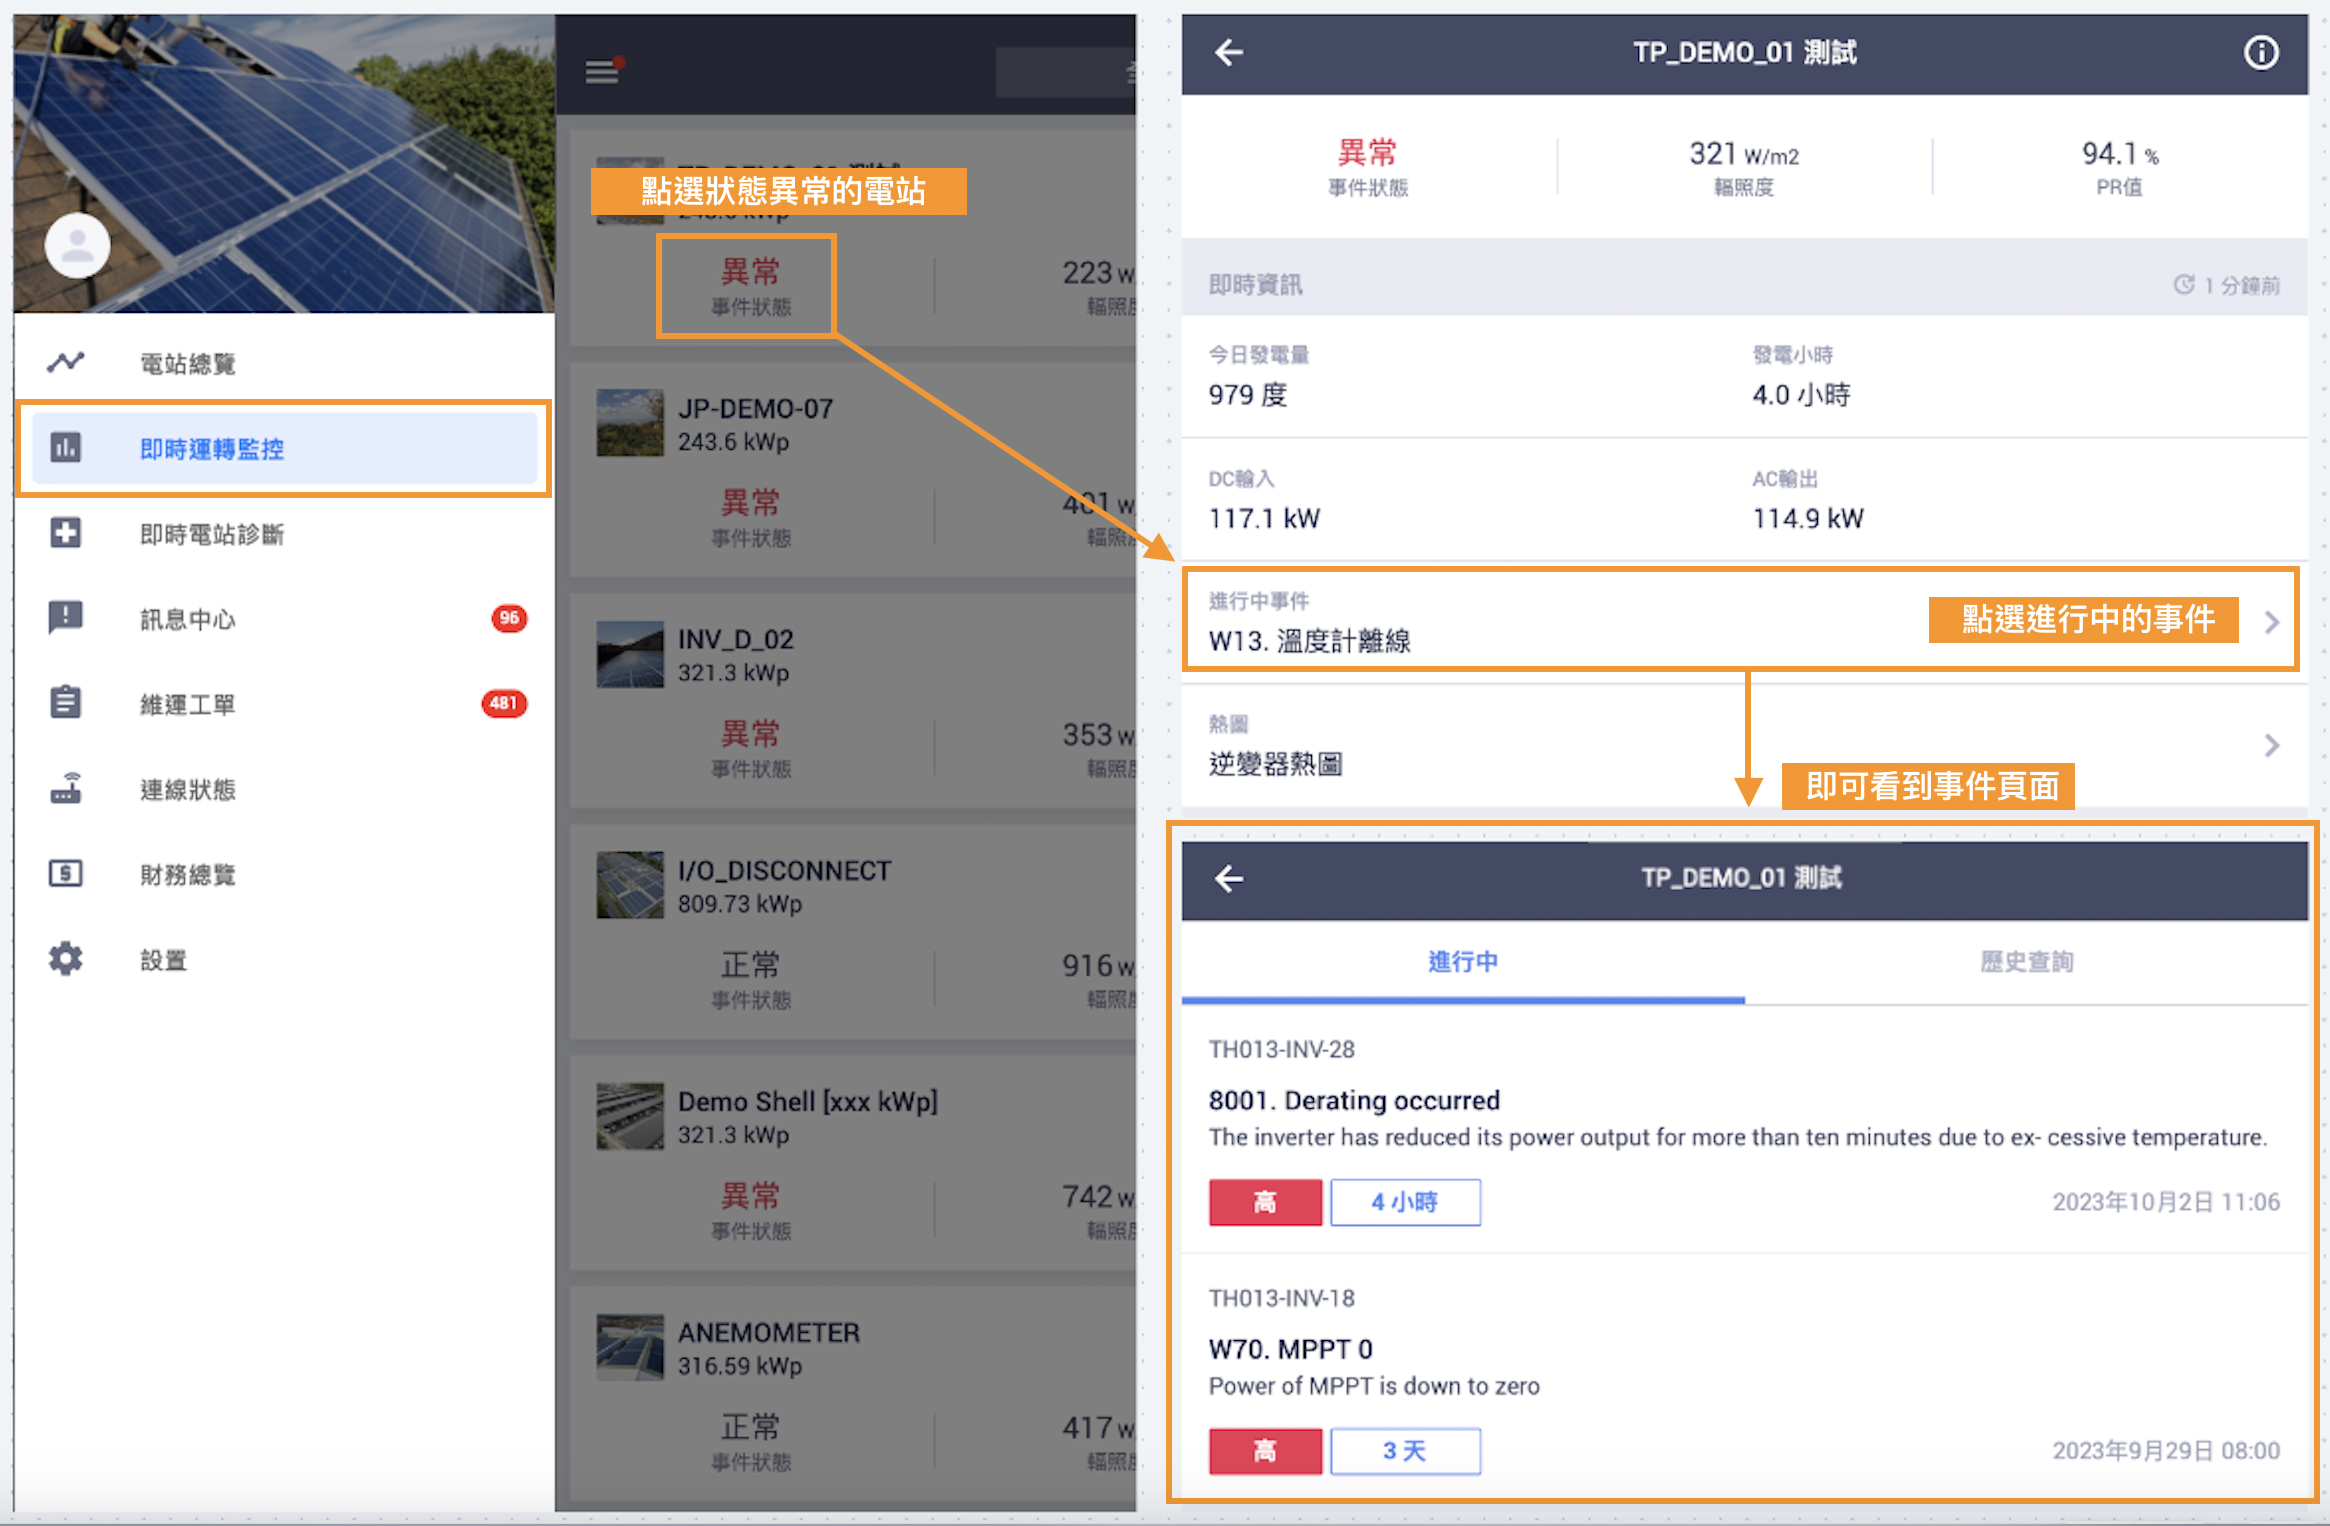Click the 979 度 daily generation value
Image resolution: width=2330 pixels, height=1526 pixels.
coord(1248,395)
